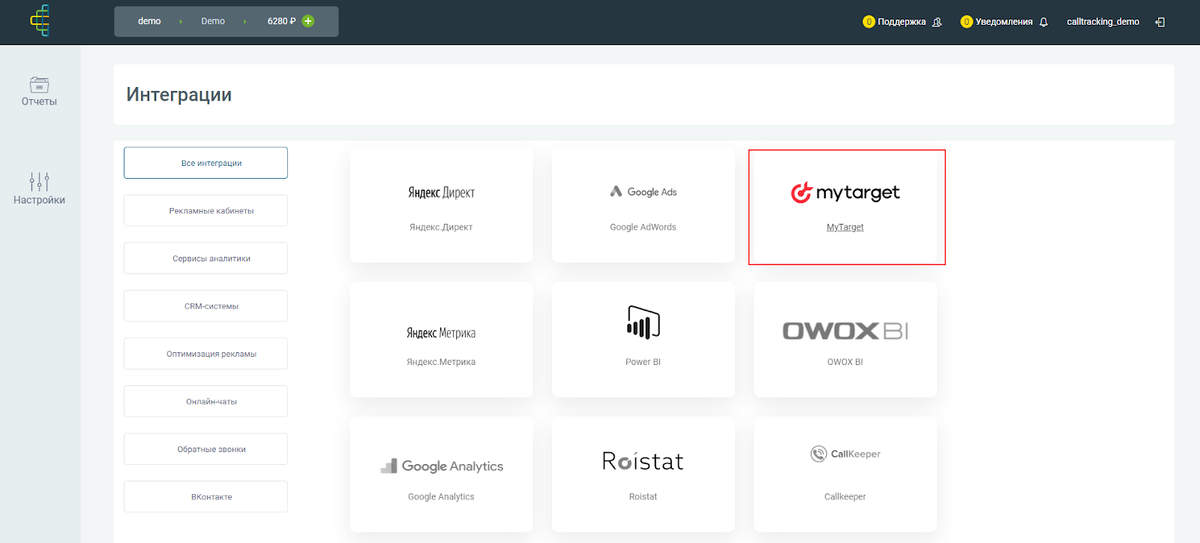The image size is (1200, 543).
Task: Click the logout icon next to calltracking_demo
Action: click(1160, 21)
